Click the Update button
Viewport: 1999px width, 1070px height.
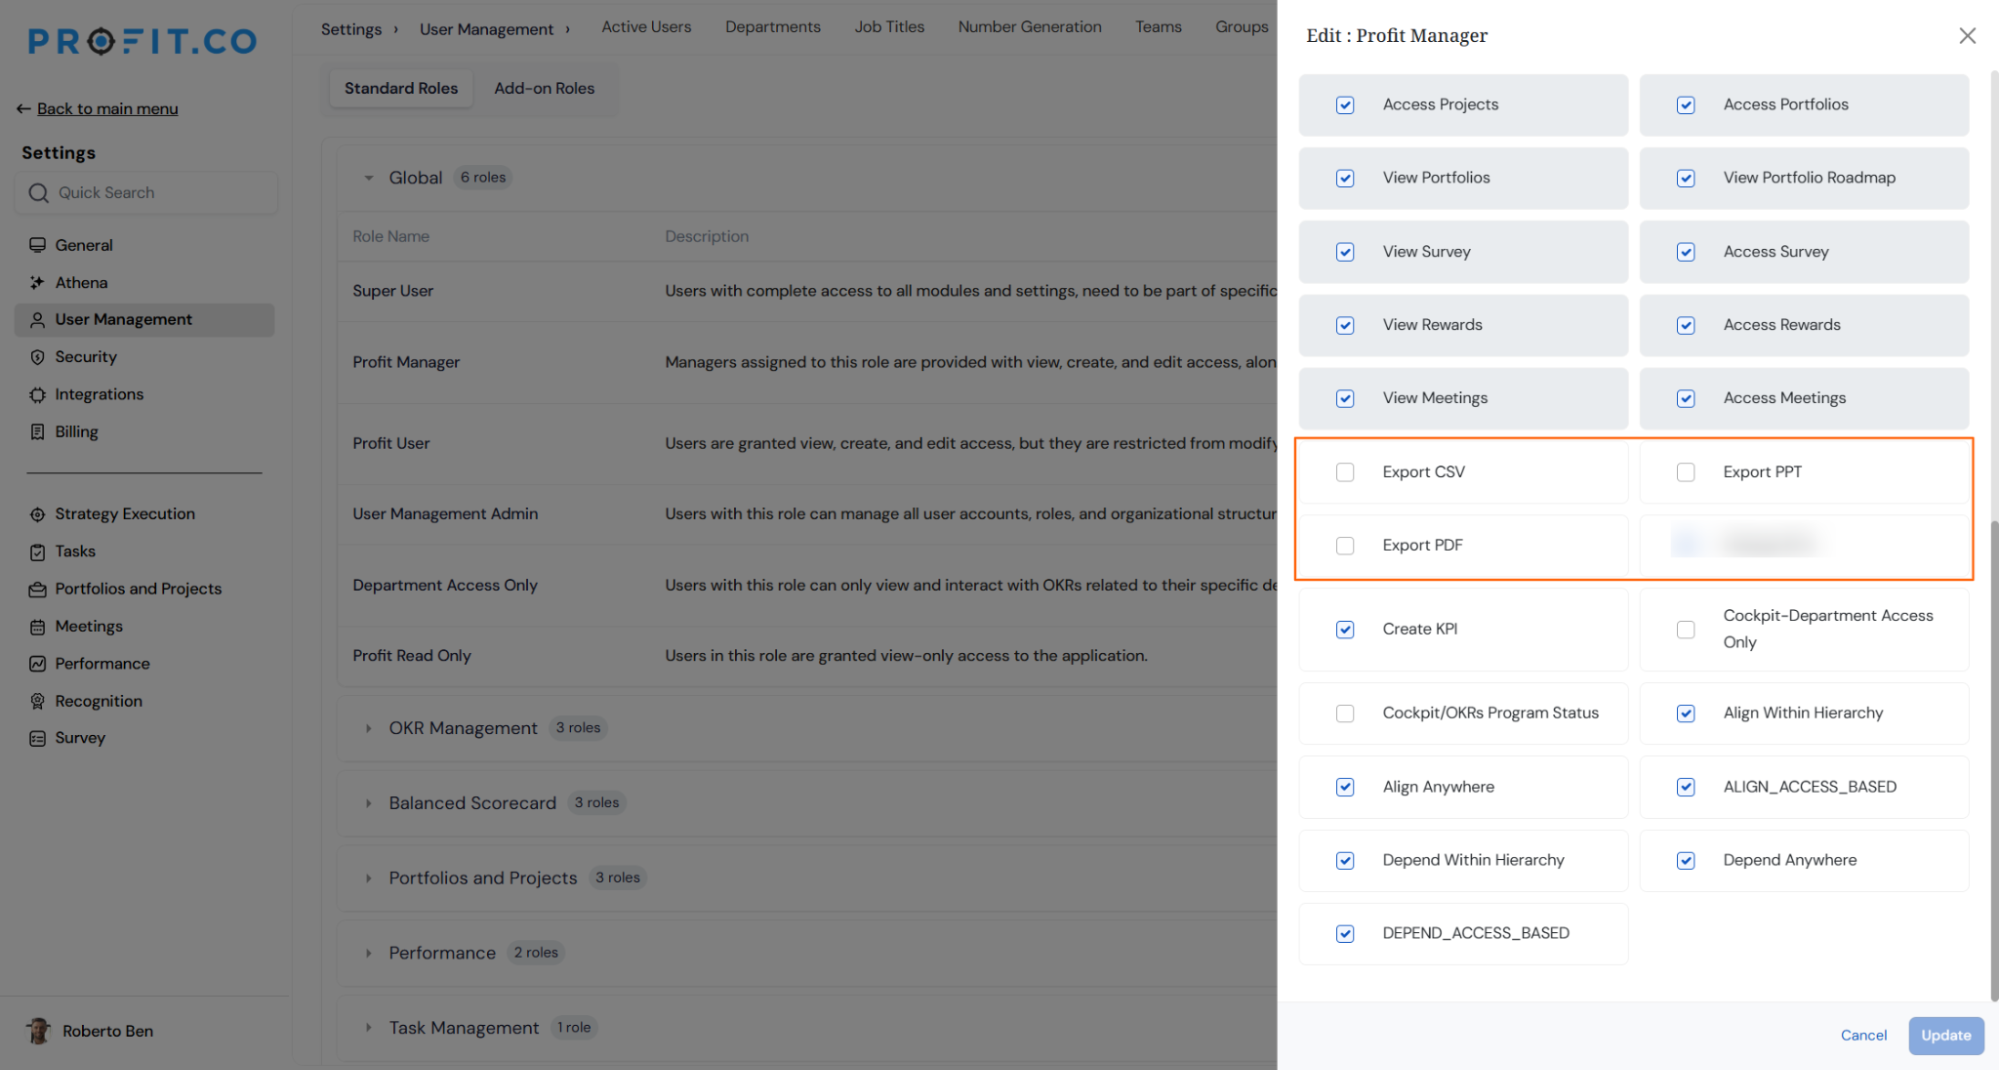click(x=1946, y=1035)
